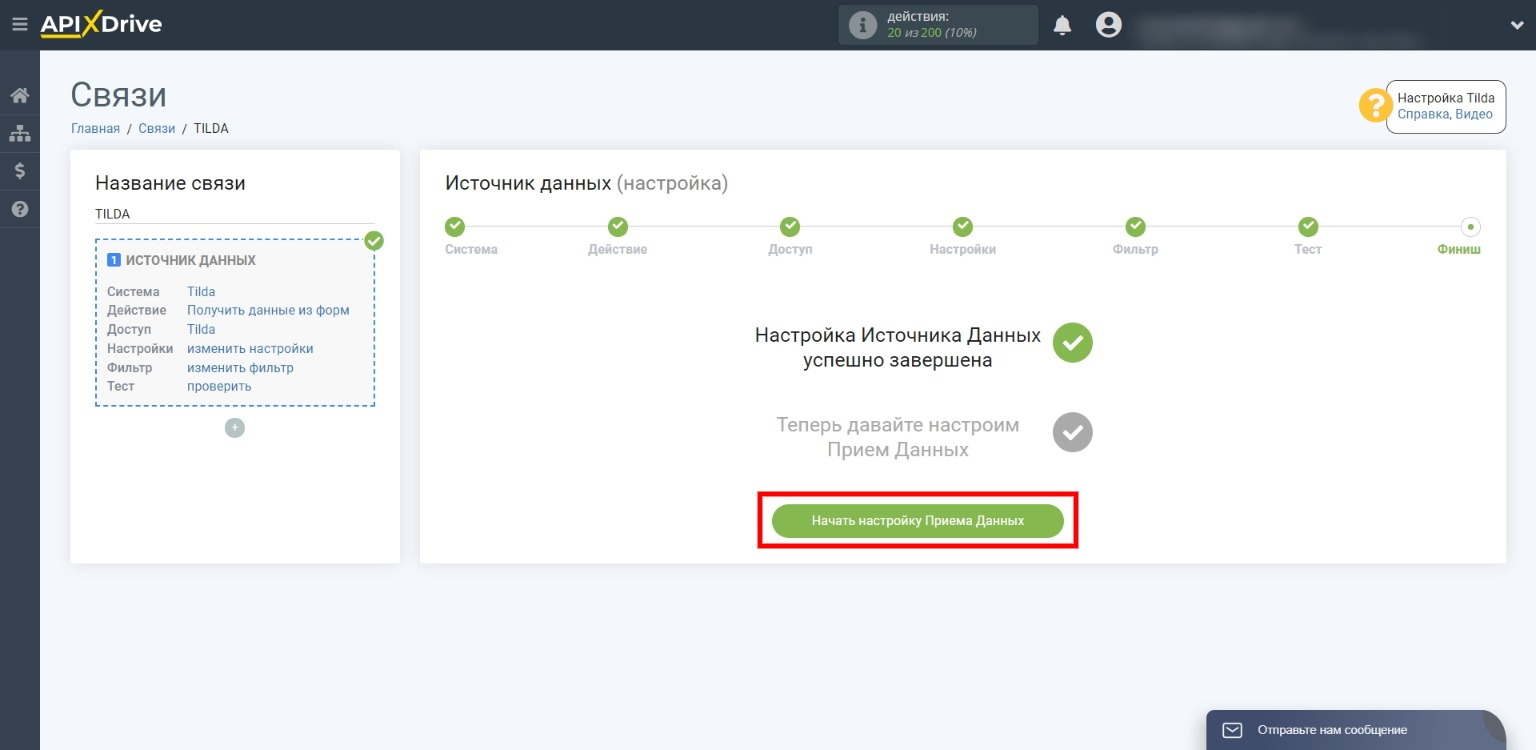Edit the connection name TILDA field

coord(235,214)
